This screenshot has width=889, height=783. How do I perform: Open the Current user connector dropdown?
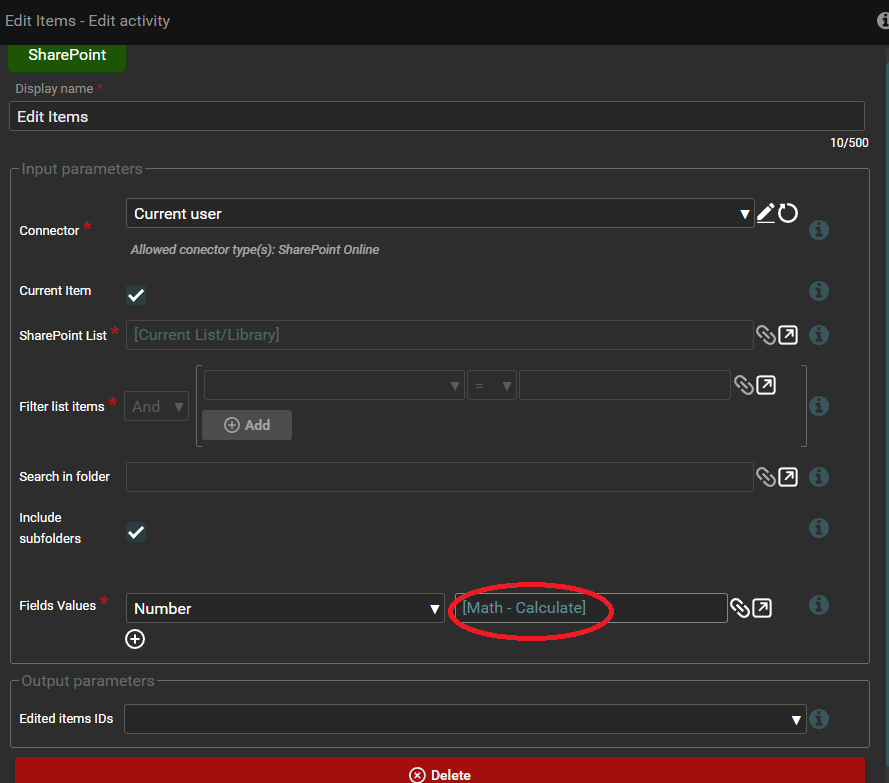[x=440, y=213]
